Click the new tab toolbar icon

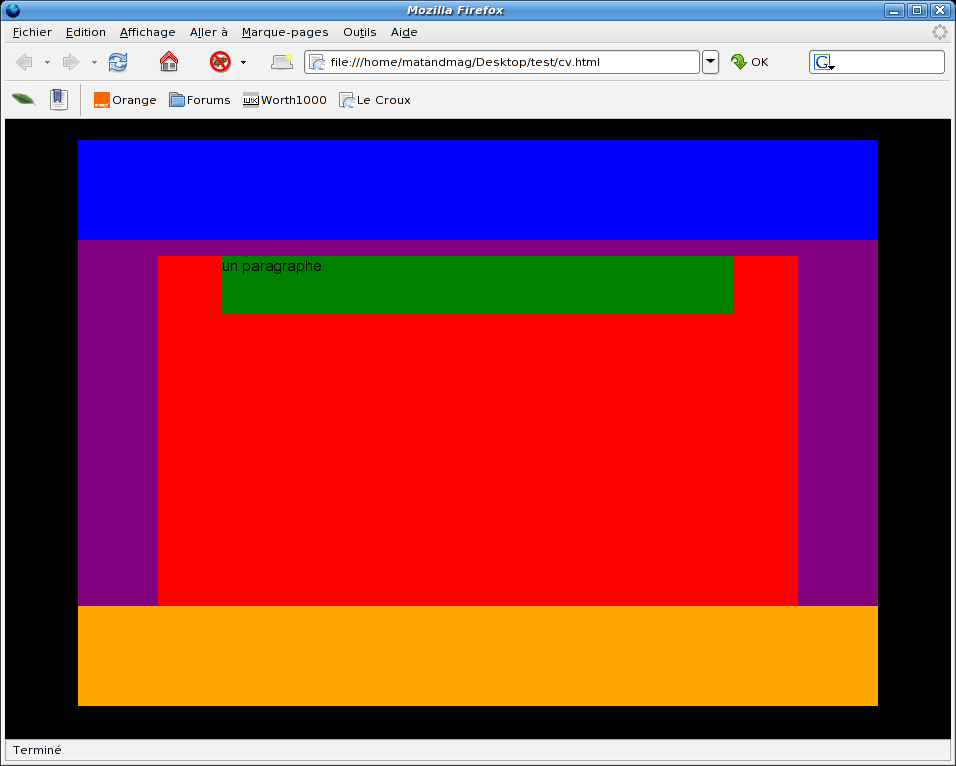[282, 62]
